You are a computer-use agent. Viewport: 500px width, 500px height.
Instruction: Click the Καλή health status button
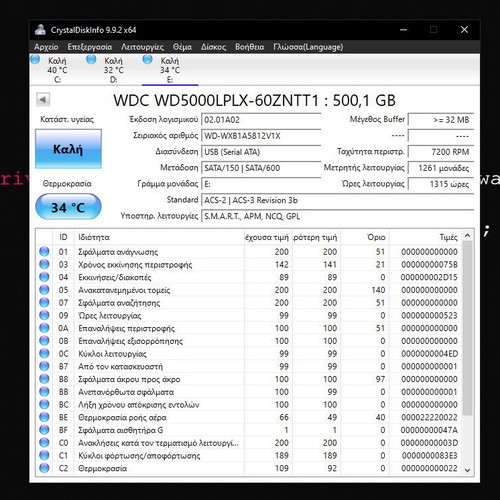tap(68, 149)
